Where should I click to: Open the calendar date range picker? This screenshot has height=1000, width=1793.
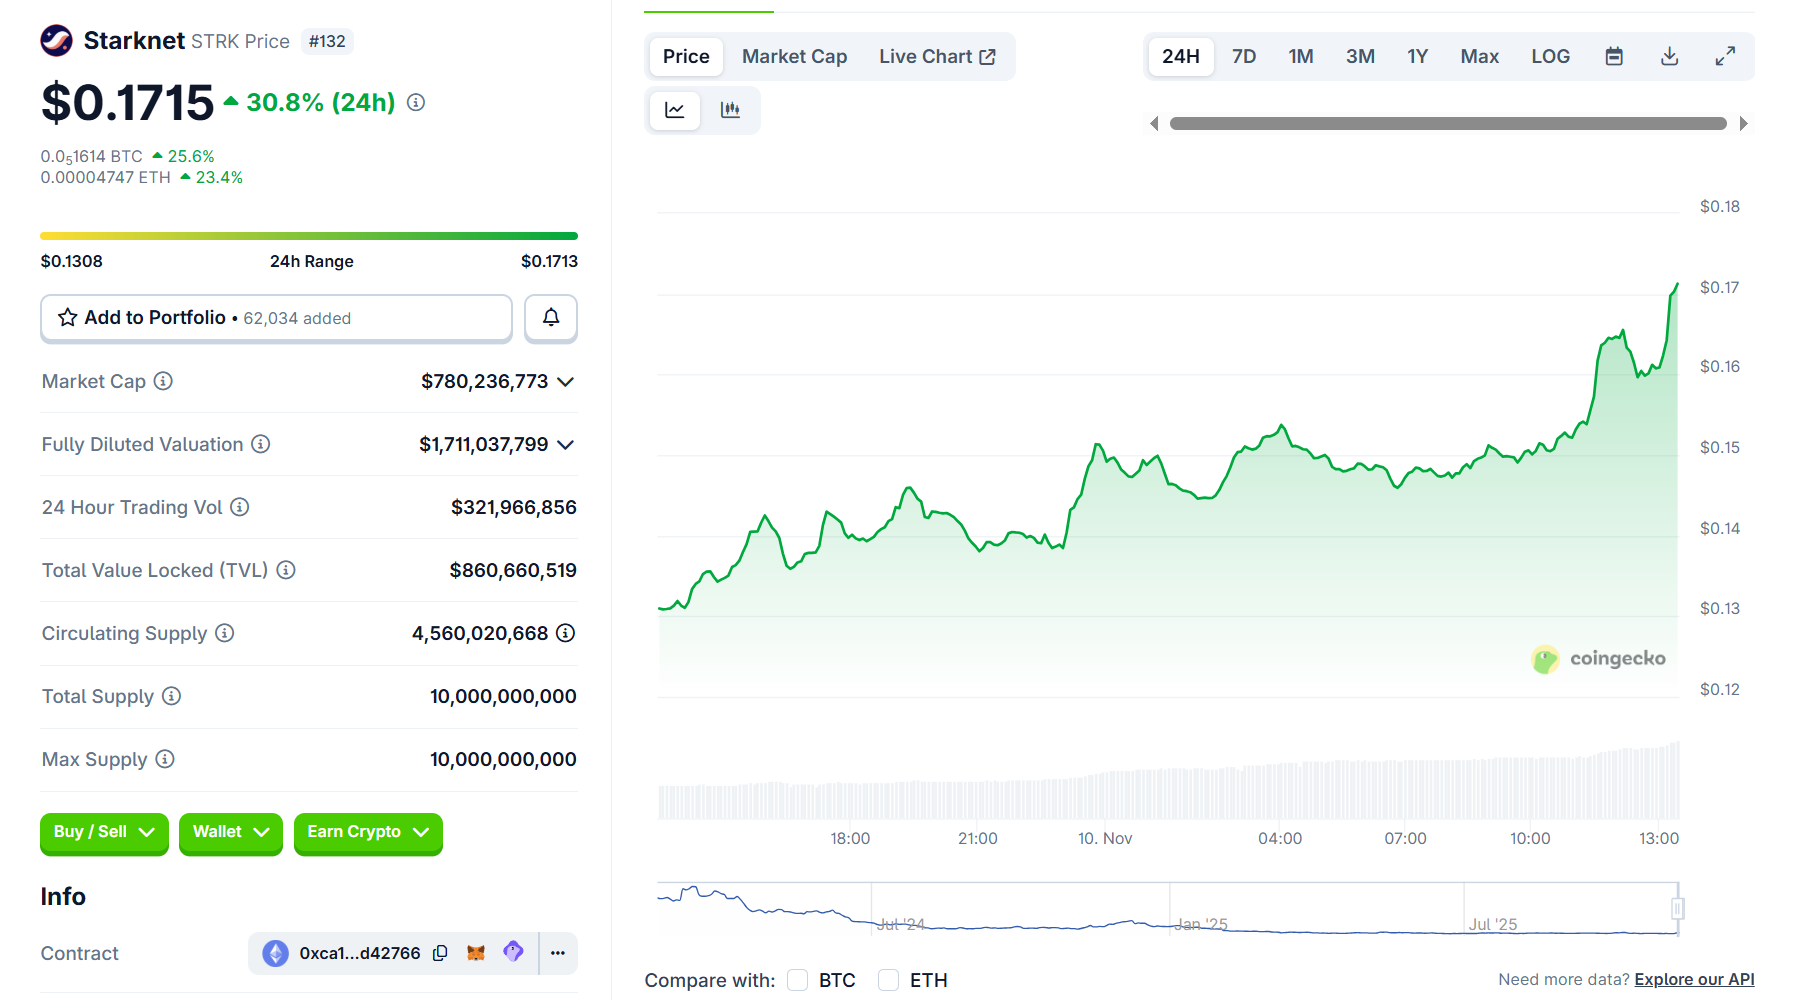1613,57
